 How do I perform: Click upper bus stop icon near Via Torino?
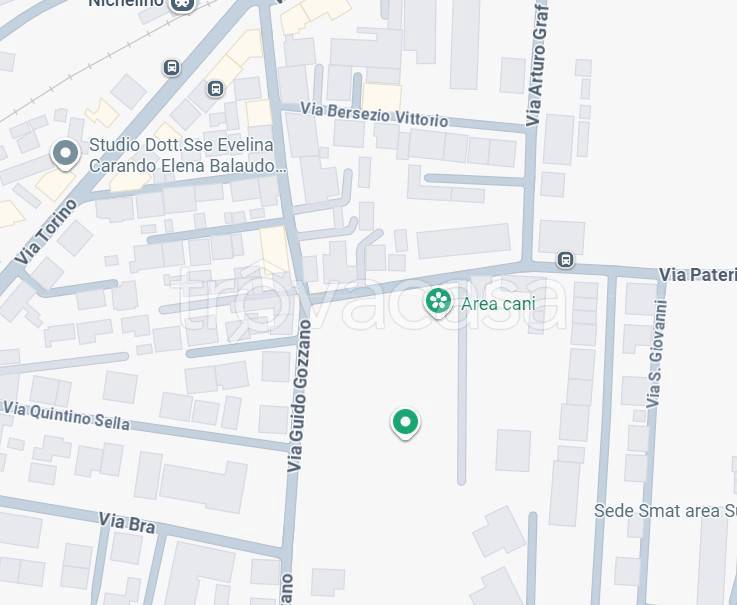(x=172, y=67)
